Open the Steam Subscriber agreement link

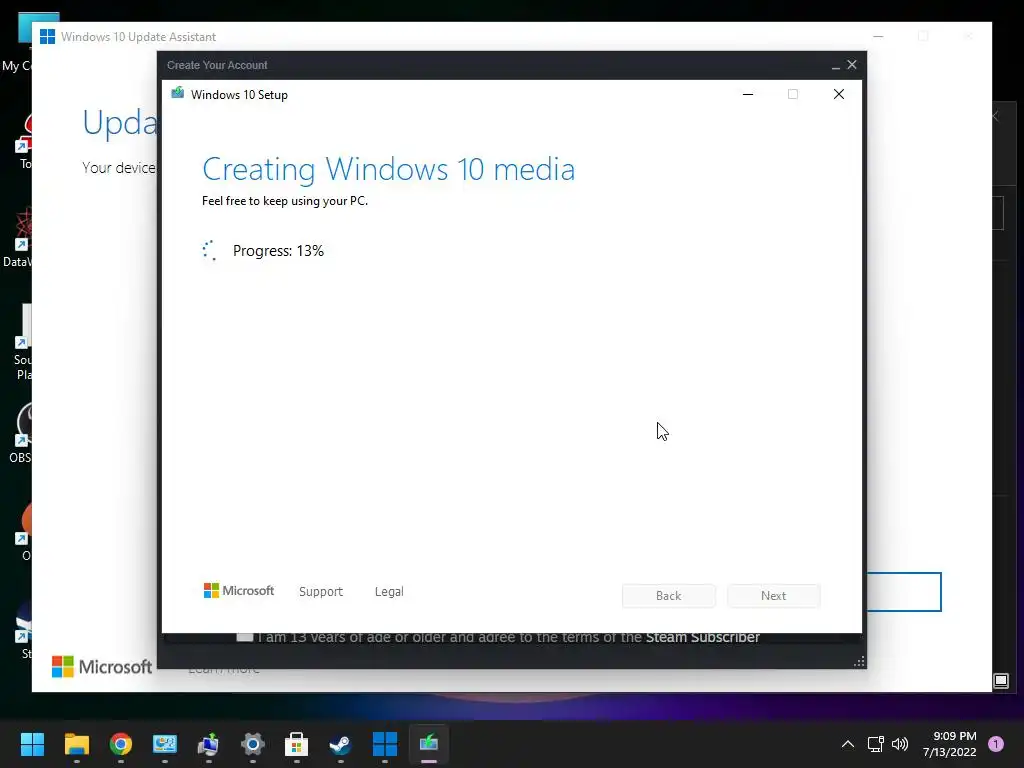coord(702,637)
